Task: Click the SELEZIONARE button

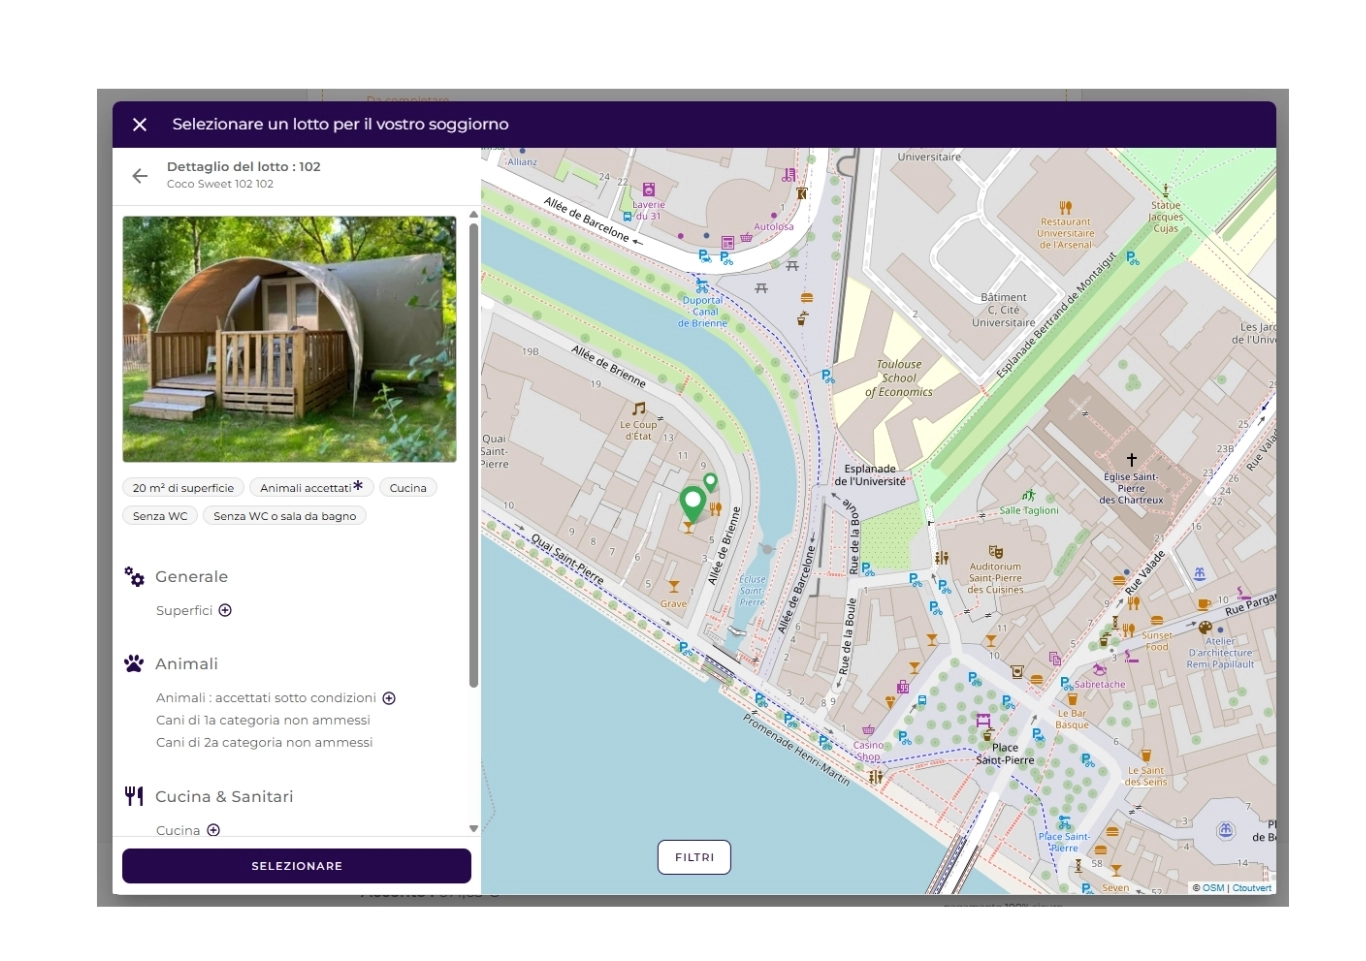Action: click(296, 866)
